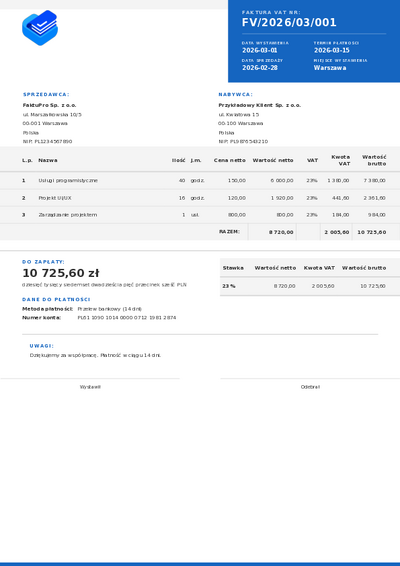Click the 'FAKTURA VAT NR:' label
Image resolution: width=400 pixels, height=566 pixels.
271,12
